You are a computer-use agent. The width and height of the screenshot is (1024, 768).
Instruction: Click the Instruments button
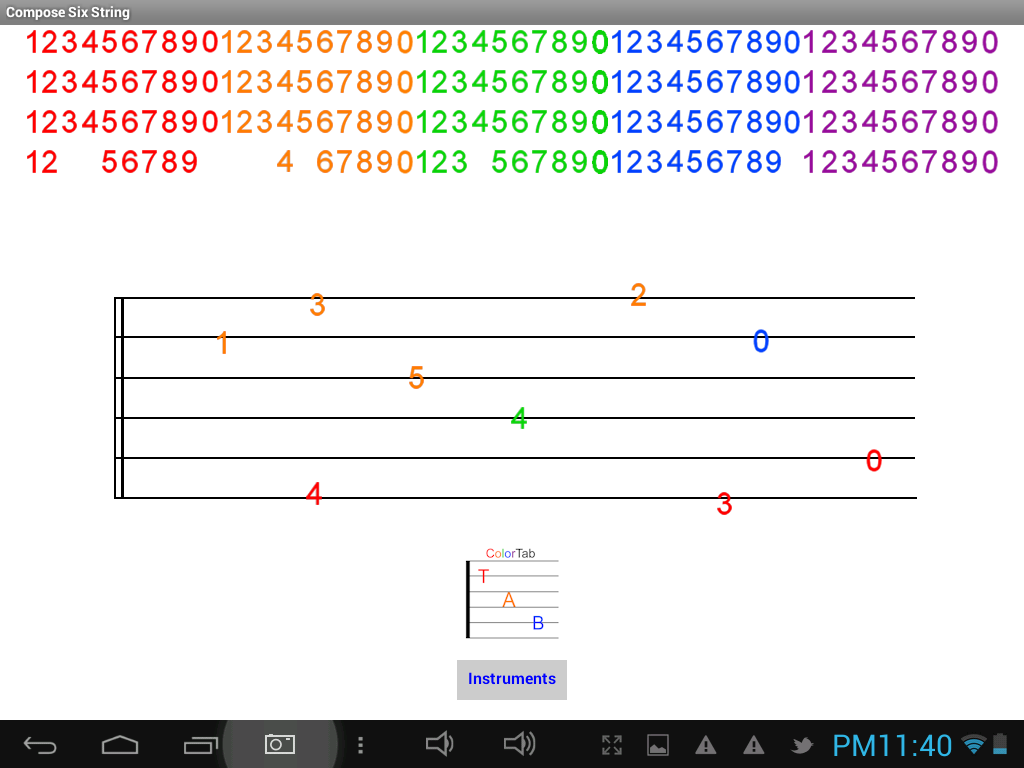point(512,679)
